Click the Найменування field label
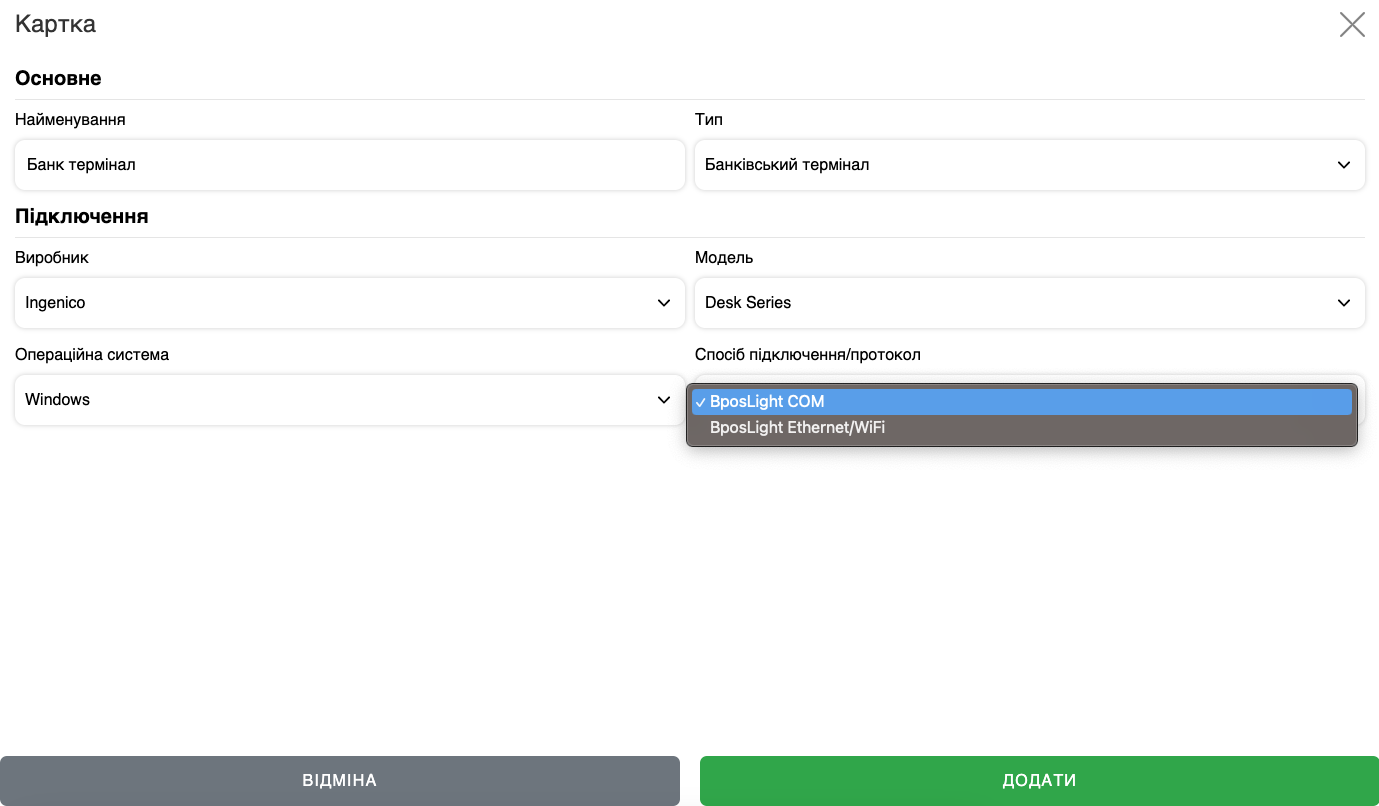1379x806 pixels. pos(70,120)
